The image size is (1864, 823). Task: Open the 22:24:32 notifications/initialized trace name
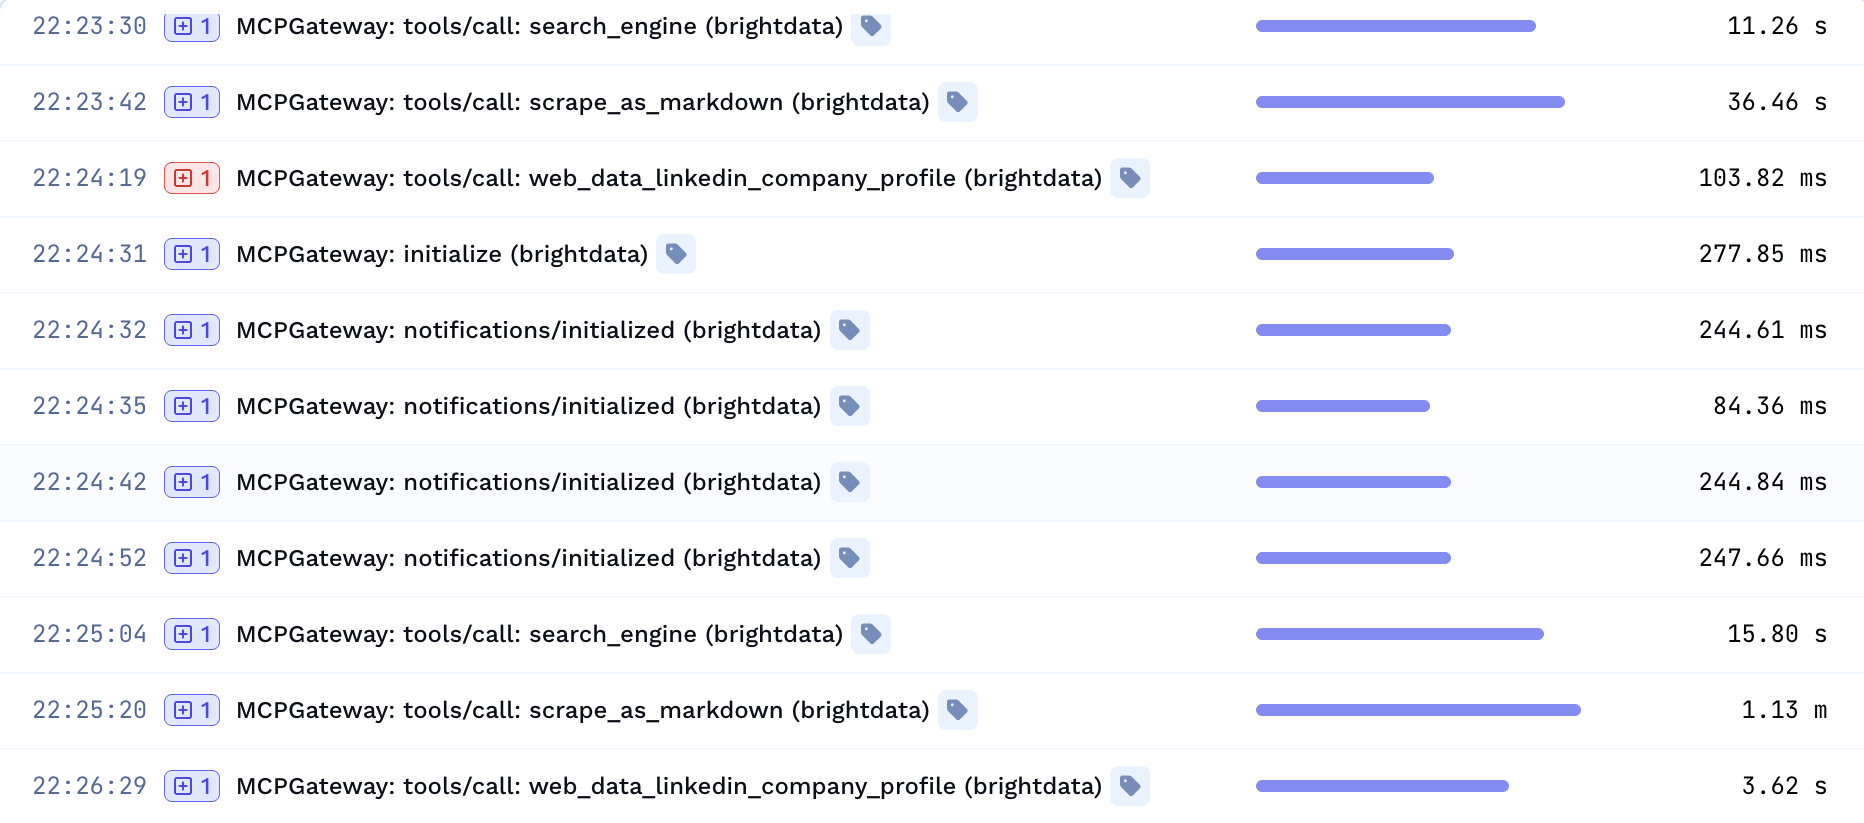click(x=529, y=330)
